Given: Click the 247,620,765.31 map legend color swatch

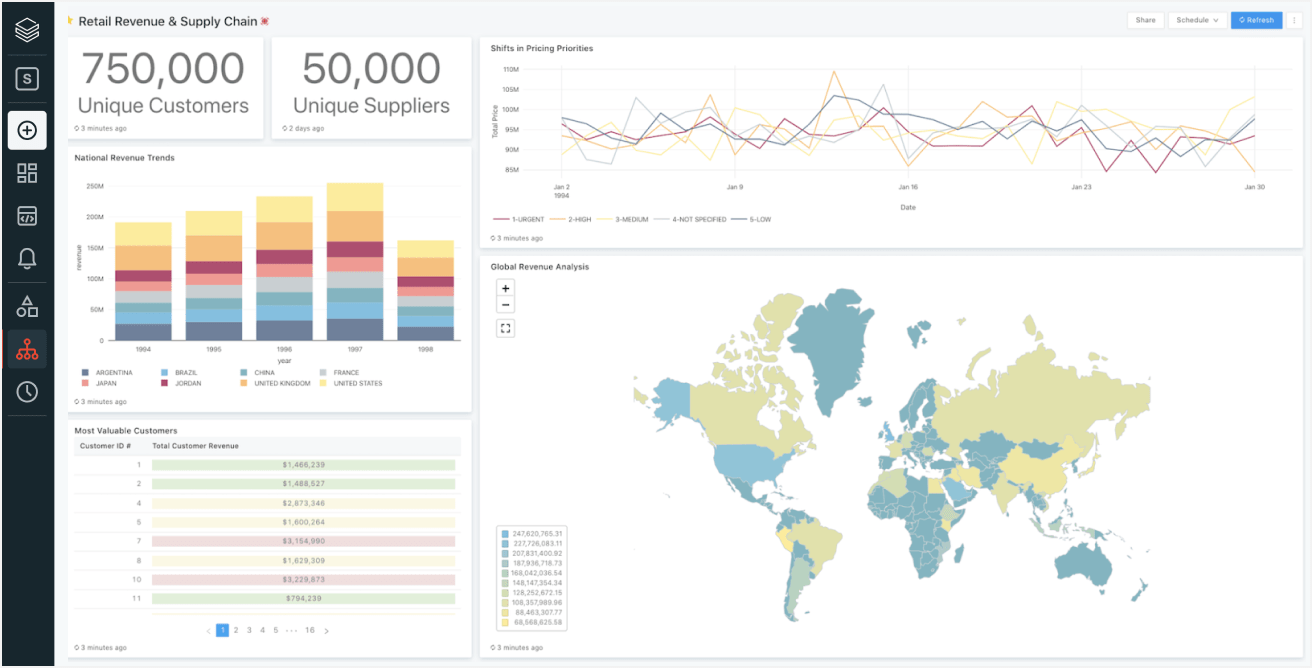Looking at the screenshot, I should [x=506, y=534].
